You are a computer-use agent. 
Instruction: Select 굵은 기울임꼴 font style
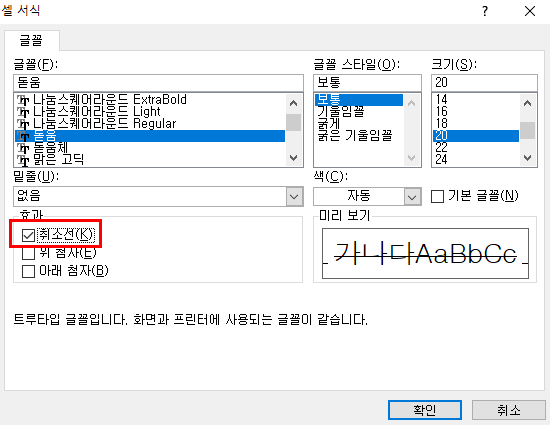click(358, 135)
